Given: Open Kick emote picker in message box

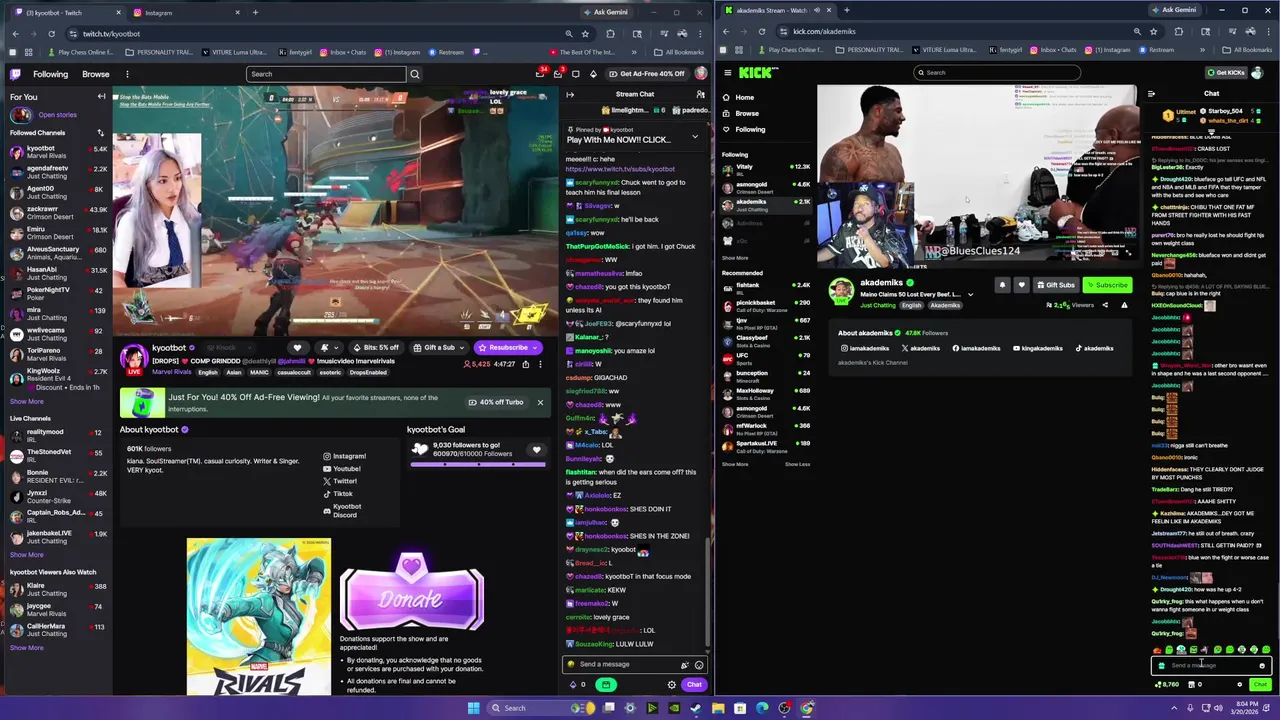Looking at the screenshot, I should pyautogui.click(x=1262, y=666).
